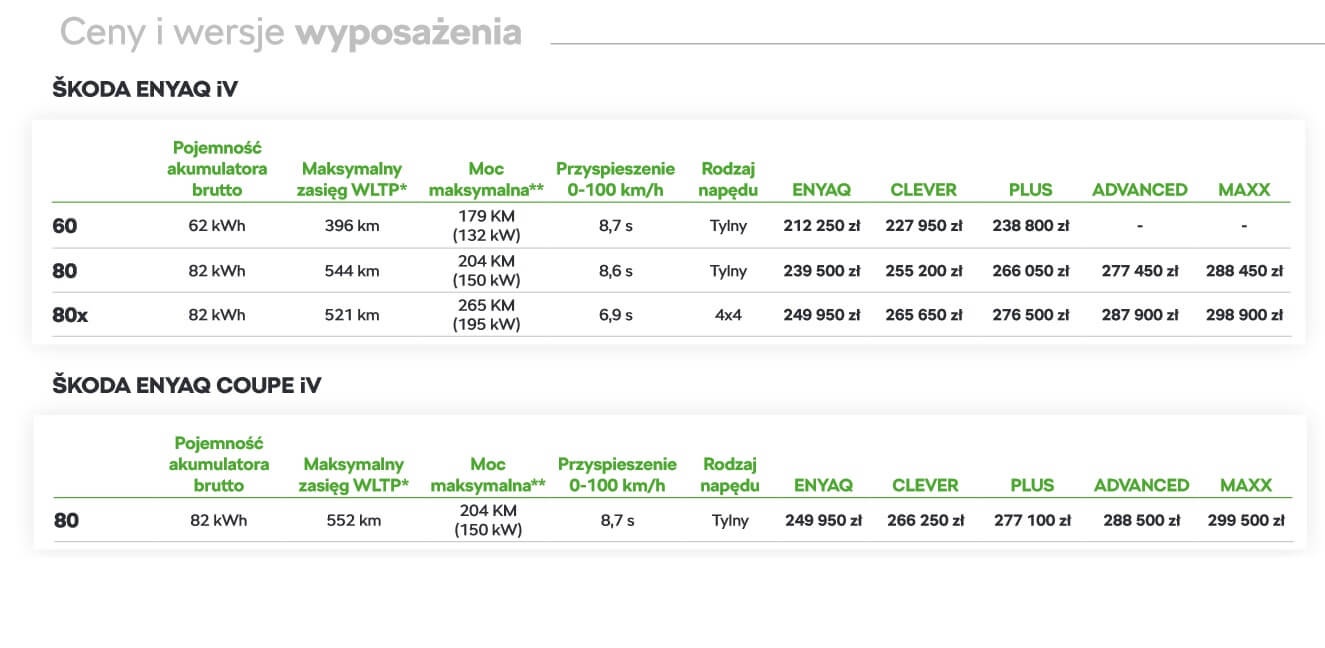Click ENYAQ iV 'Przyspieszenie 0-100 km/h' header
1325x648 pixels.
[616, 179]
